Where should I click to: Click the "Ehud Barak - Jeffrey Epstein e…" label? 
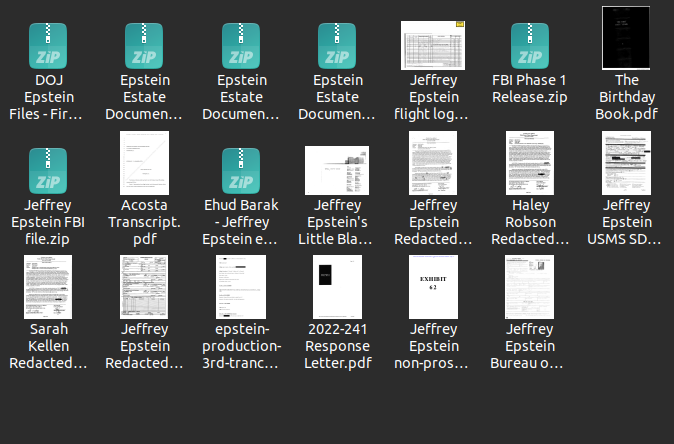tap(241, 222)
